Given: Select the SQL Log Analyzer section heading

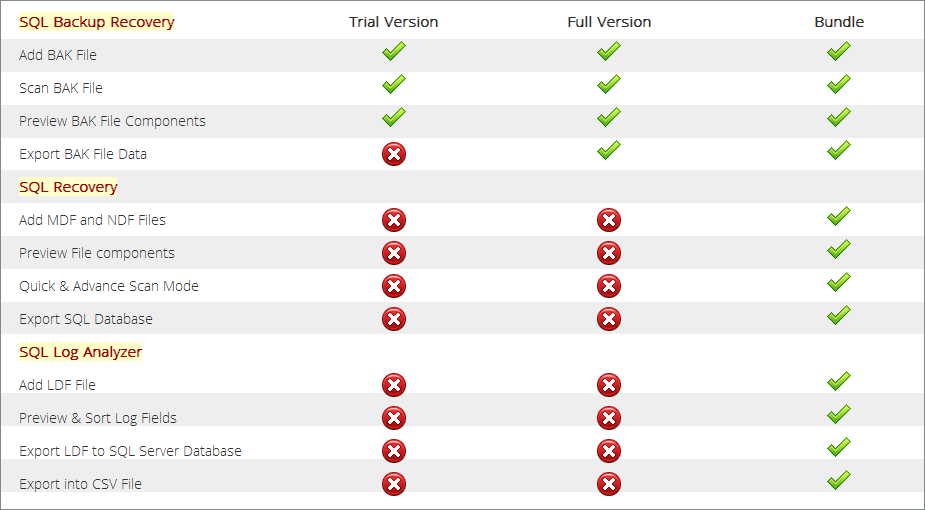Looking at the screenshot, I should pos(80,352).
